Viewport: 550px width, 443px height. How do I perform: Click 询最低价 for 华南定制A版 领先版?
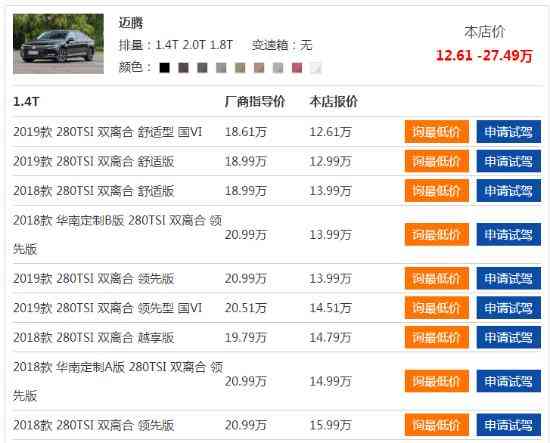coord(436,381)
